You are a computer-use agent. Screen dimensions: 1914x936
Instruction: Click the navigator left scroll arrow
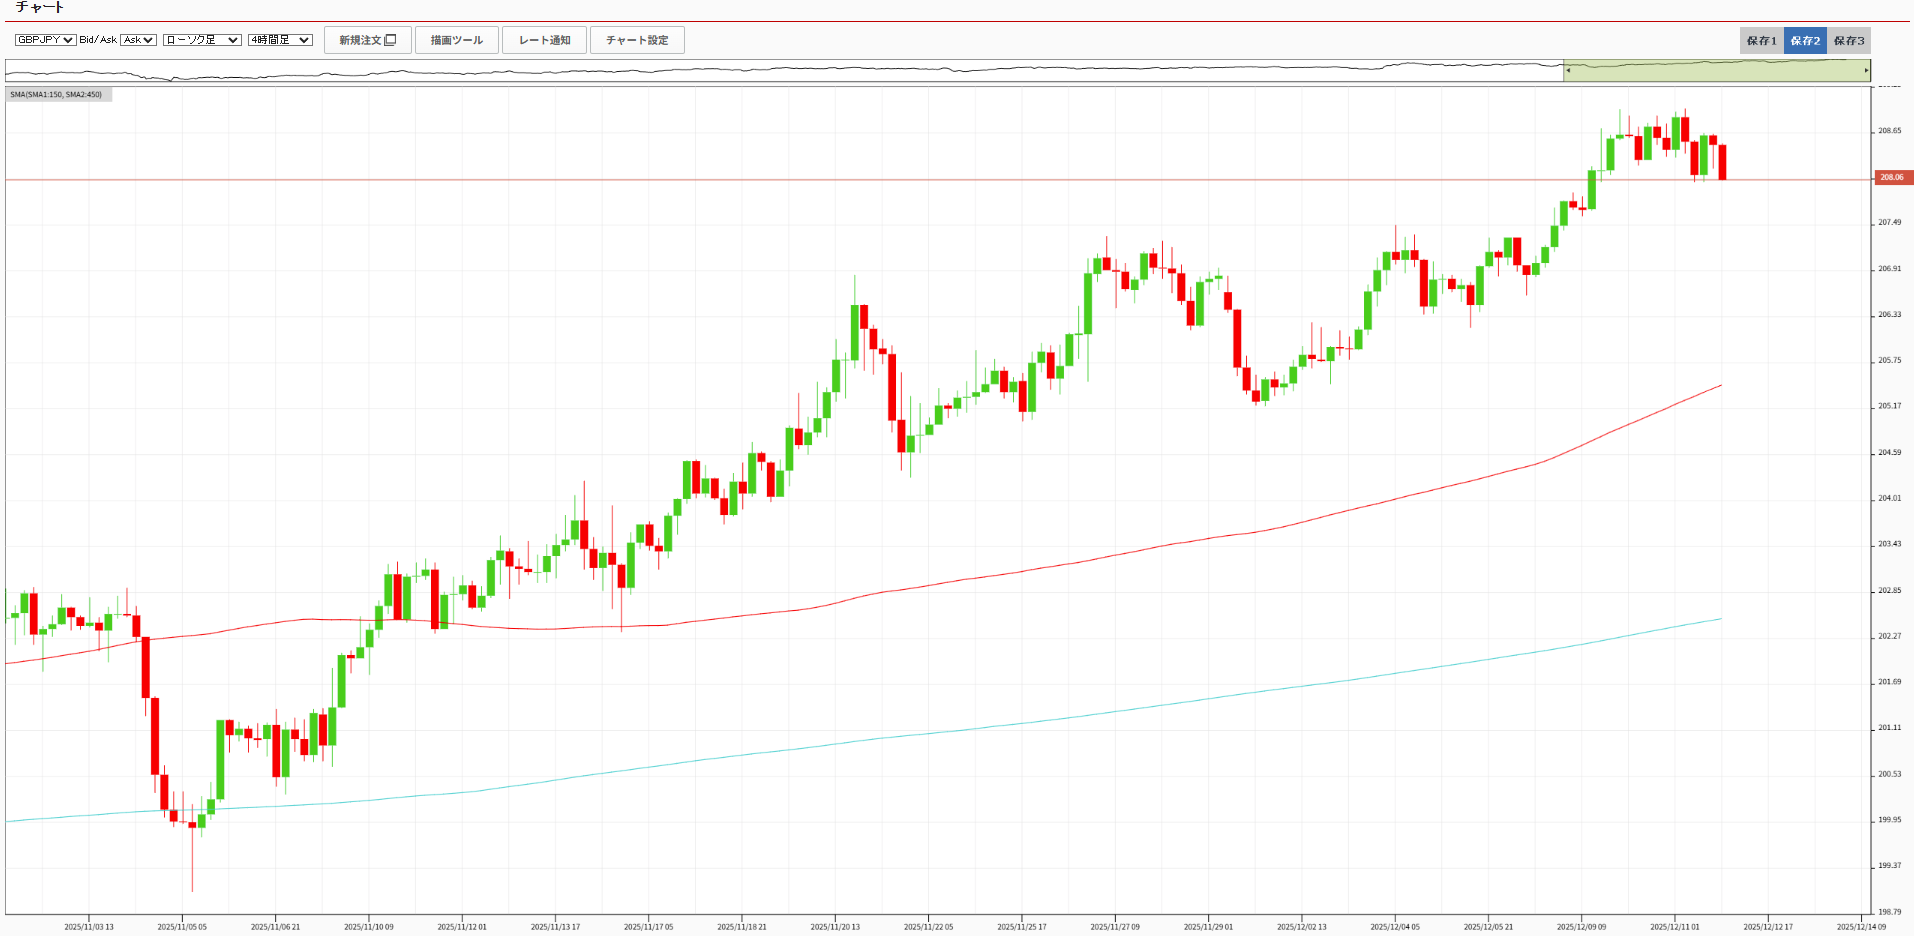pos(1568,71)
